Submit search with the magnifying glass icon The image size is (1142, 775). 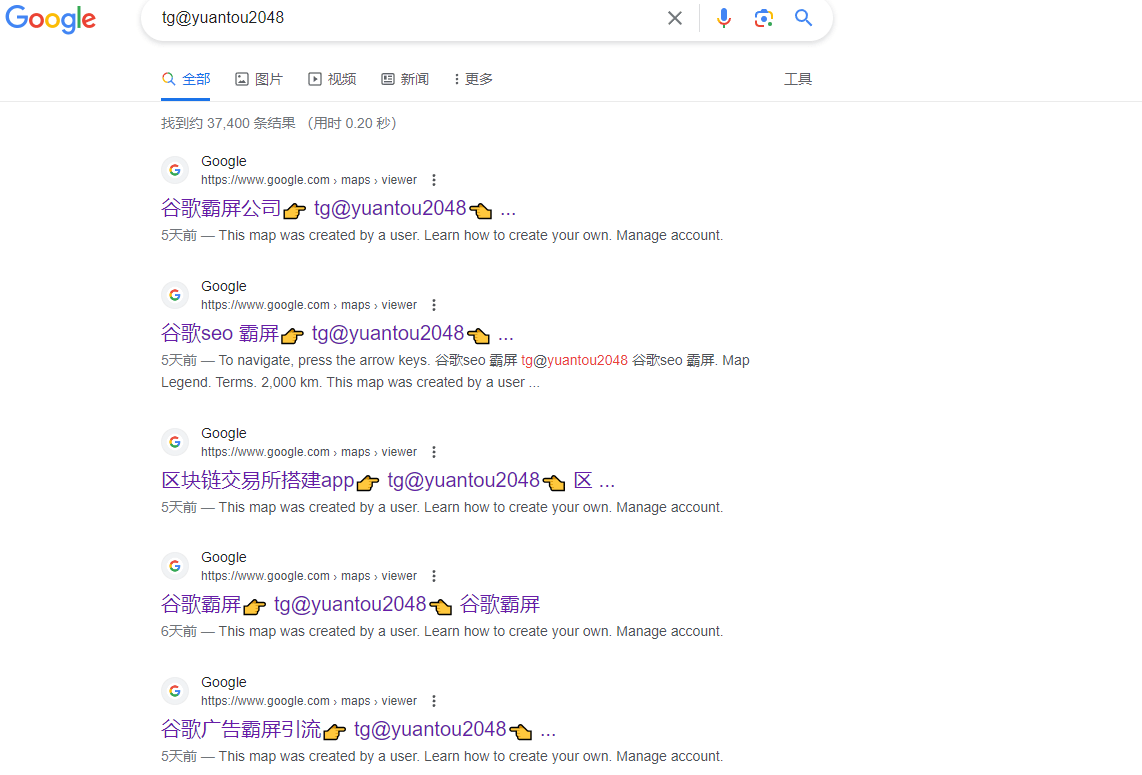tap(803, 17)
